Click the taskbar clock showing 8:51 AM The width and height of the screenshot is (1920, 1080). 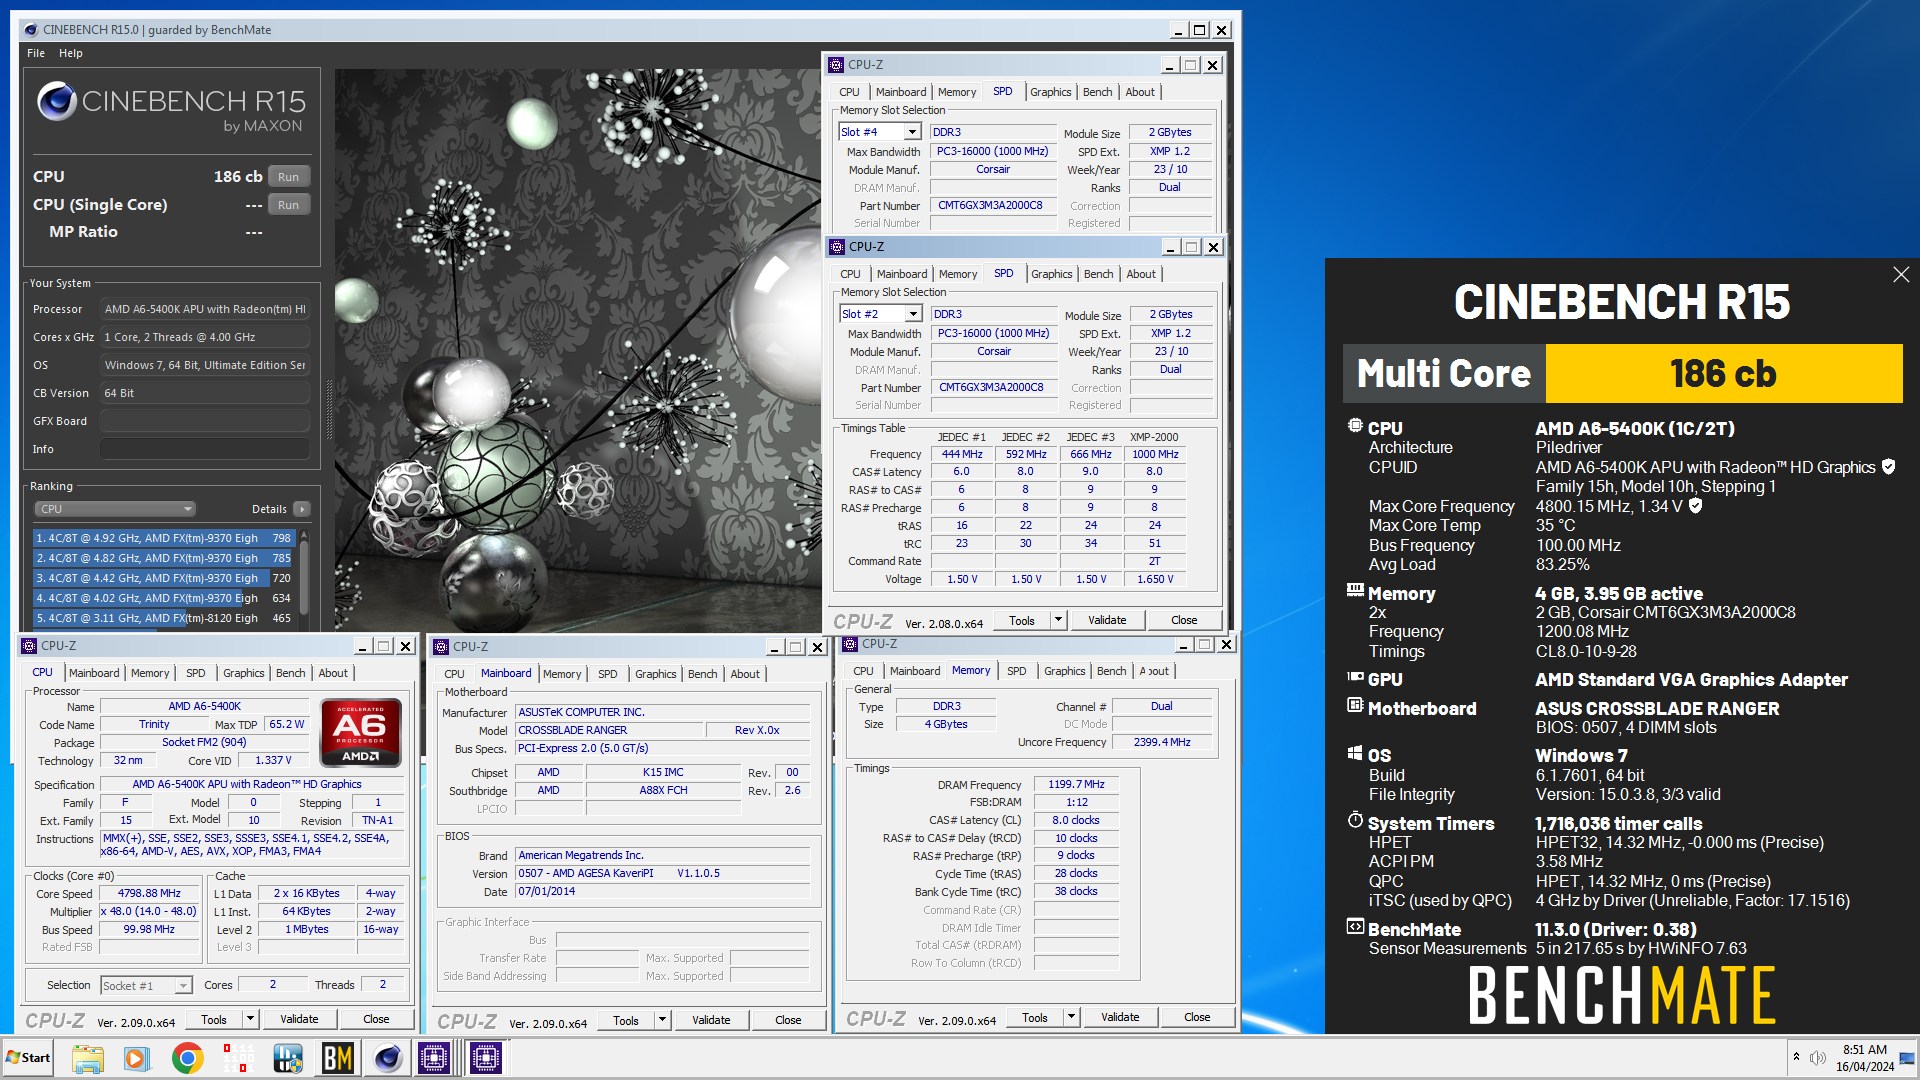1864,1057
